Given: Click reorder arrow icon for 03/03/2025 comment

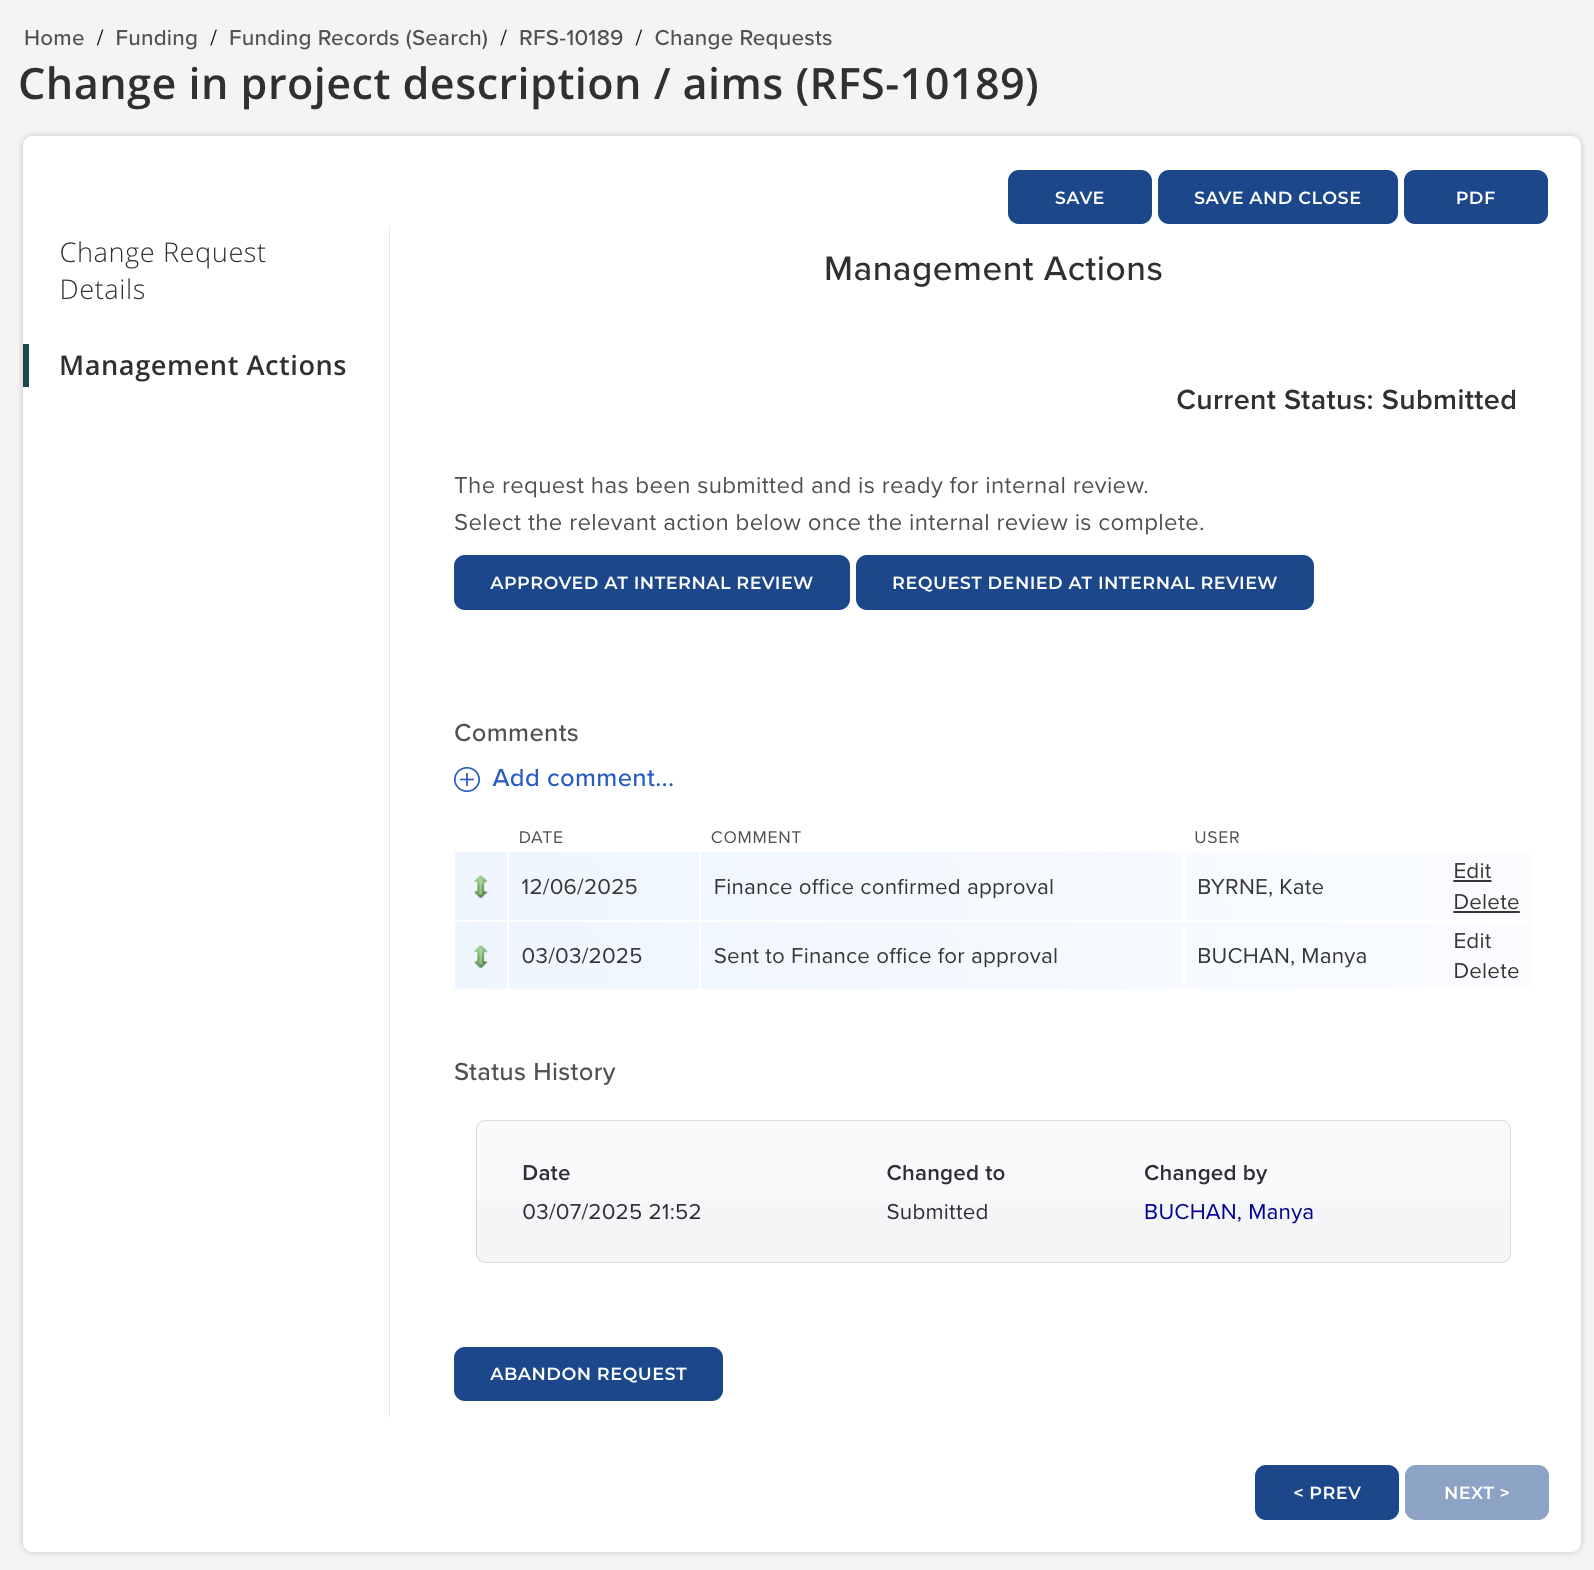Looking at the screenshot, I should [x=481, y=956].
